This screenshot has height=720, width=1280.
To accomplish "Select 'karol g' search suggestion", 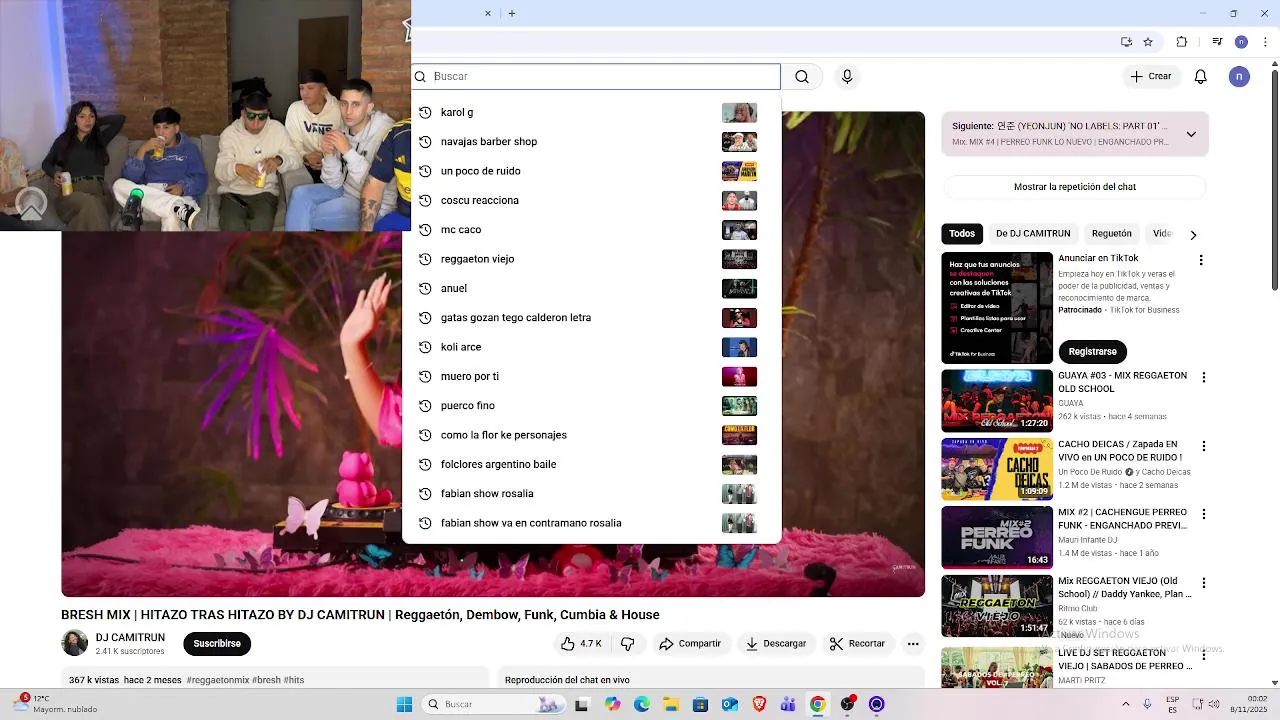I will [x=591, y=113].
